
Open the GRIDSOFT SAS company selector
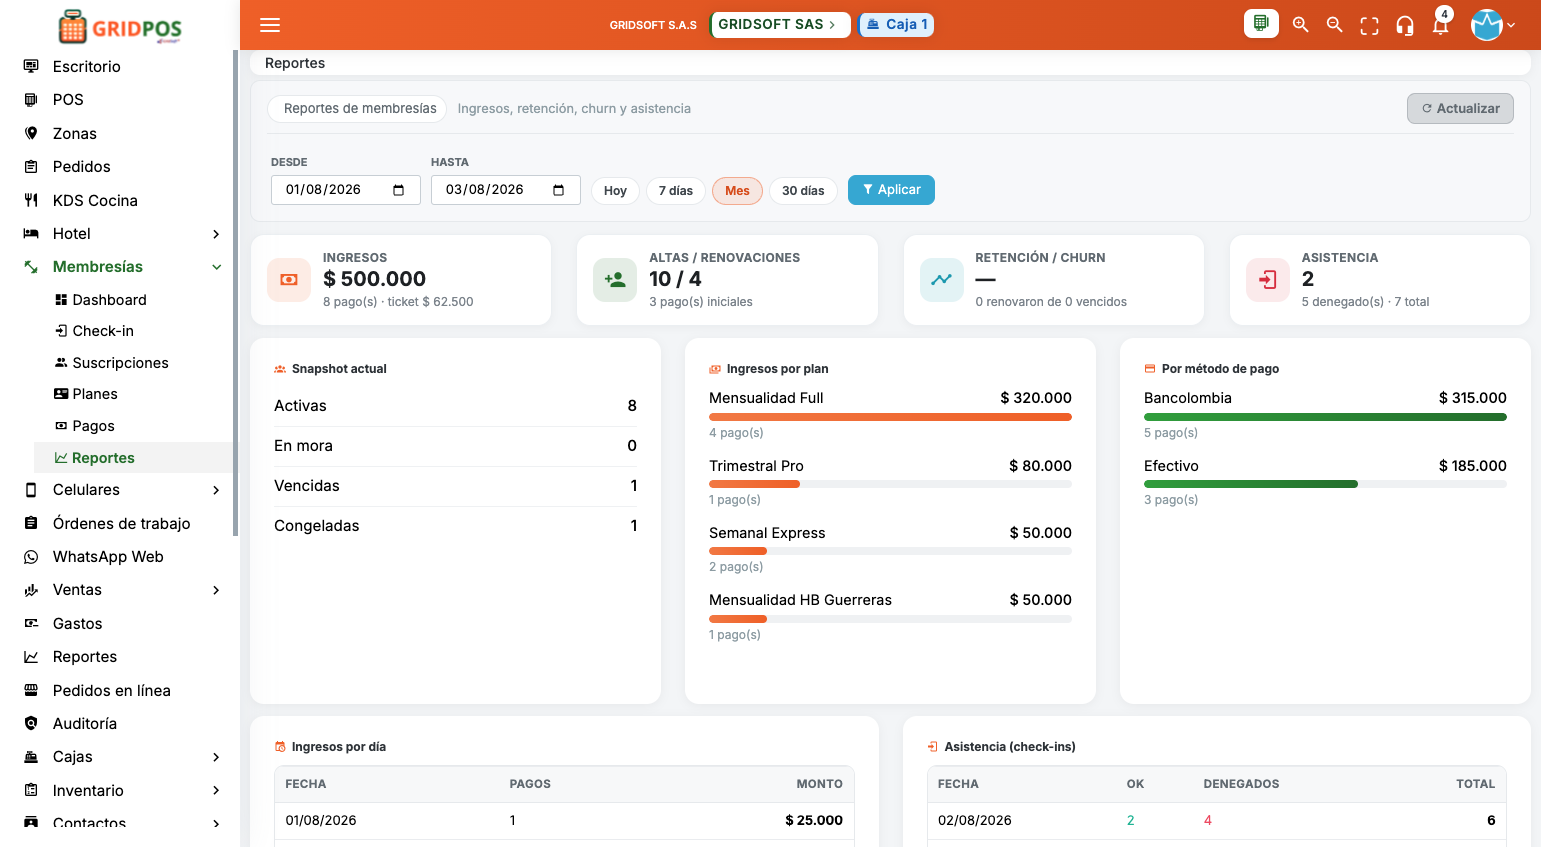pos(780,24)
